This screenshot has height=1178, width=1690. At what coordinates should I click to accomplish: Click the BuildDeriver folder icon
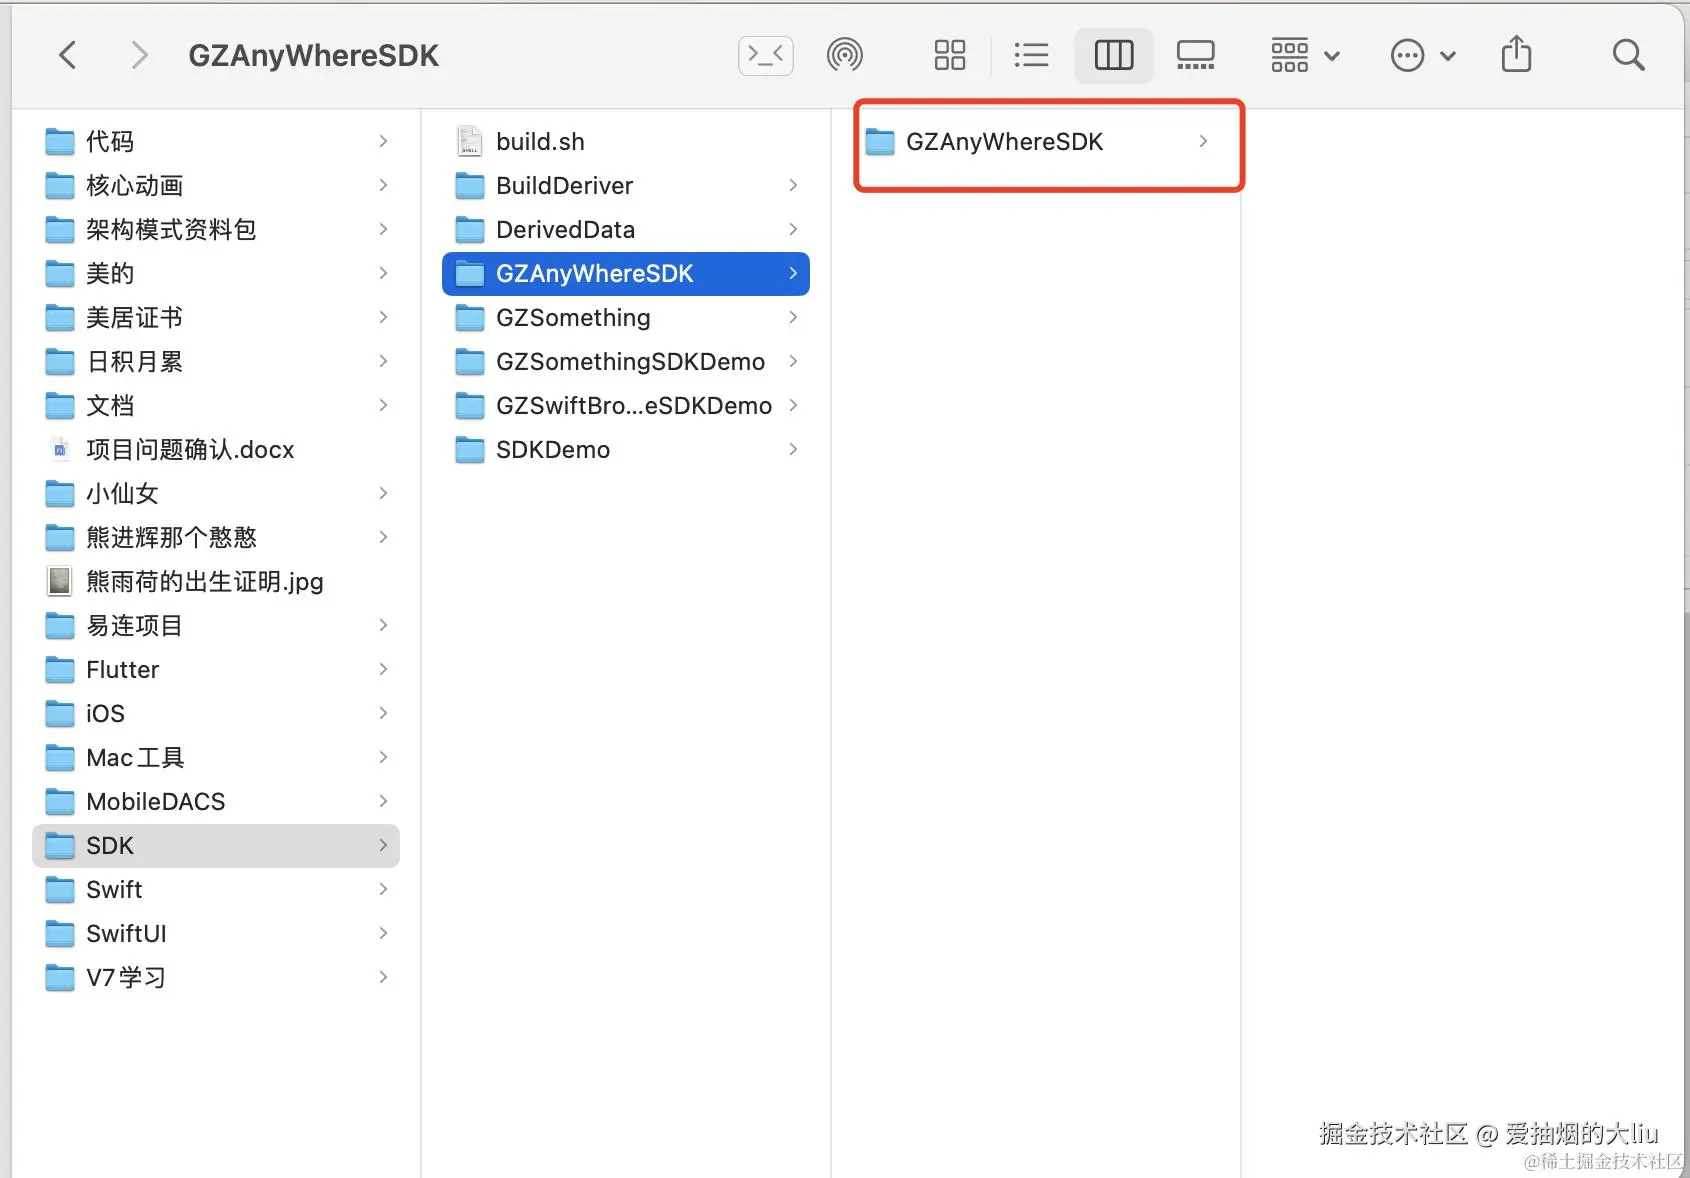pos(470,186)
